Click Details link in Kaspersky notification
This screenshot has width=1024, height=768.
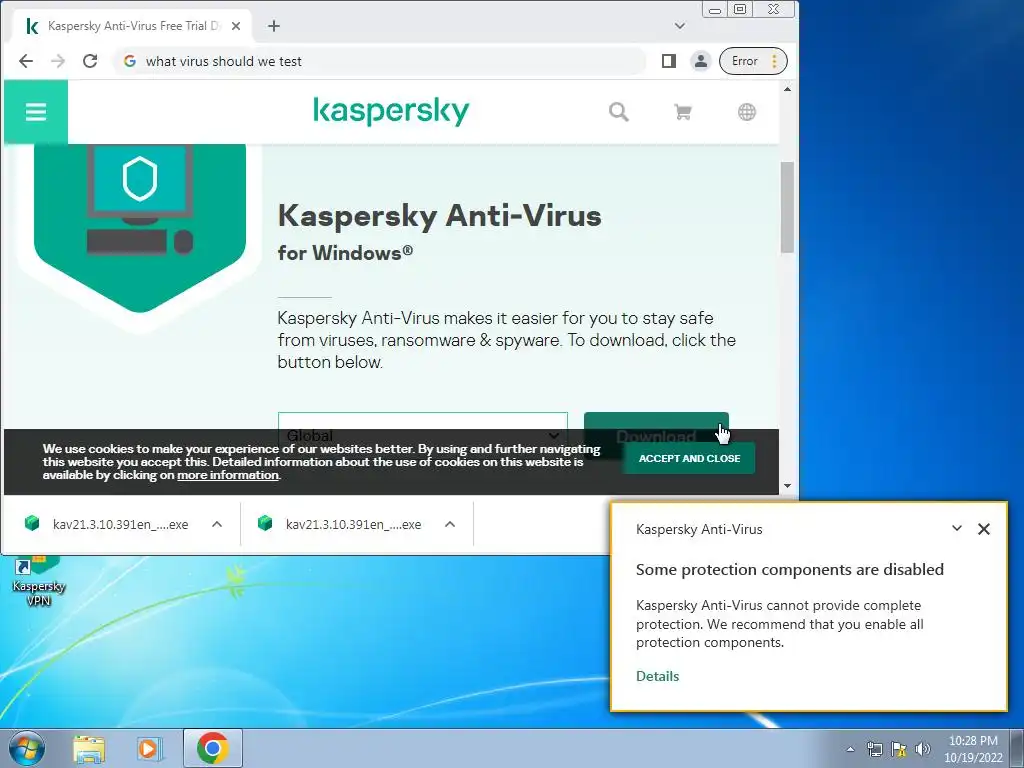point(658,677)
